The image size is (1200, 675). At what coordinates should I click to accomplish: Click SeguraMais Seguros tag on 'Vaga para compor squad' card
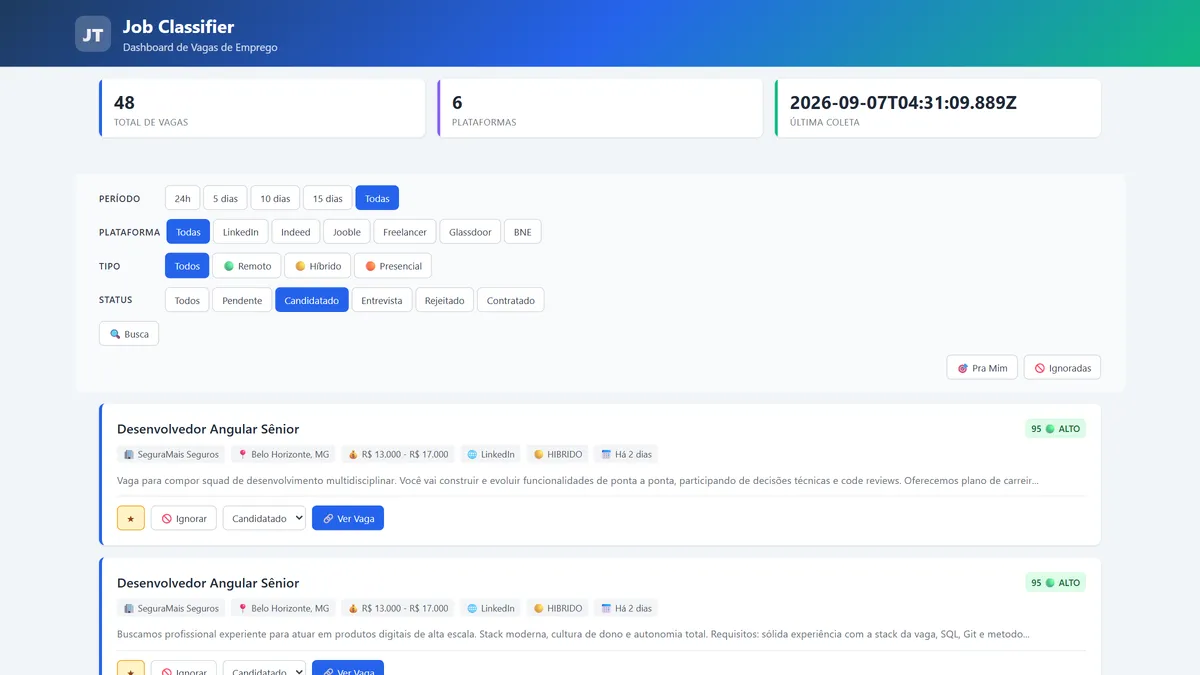[x=171, y=454]
